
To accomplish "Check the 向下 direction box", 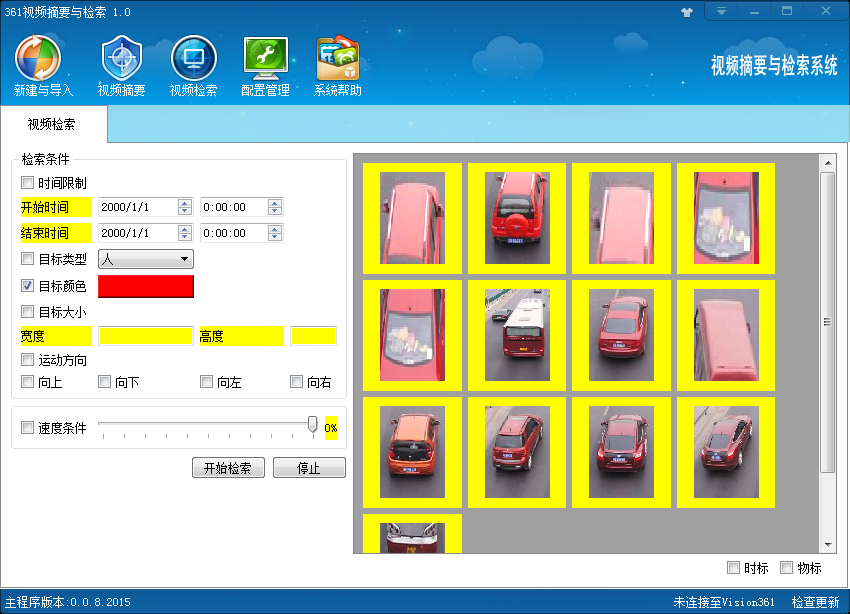I will (104, 382).
